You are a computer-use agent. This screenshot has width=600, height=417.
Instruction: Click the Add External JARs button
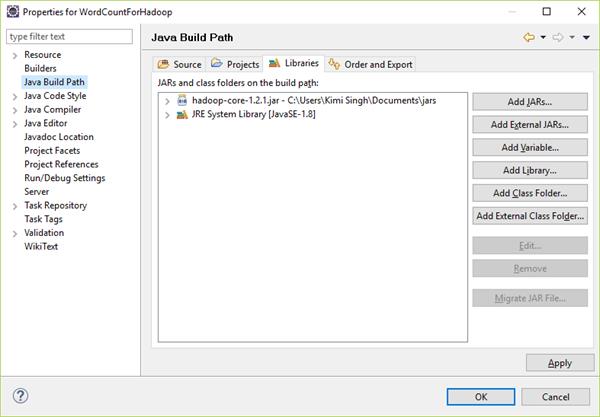click(x=529, y=125)
